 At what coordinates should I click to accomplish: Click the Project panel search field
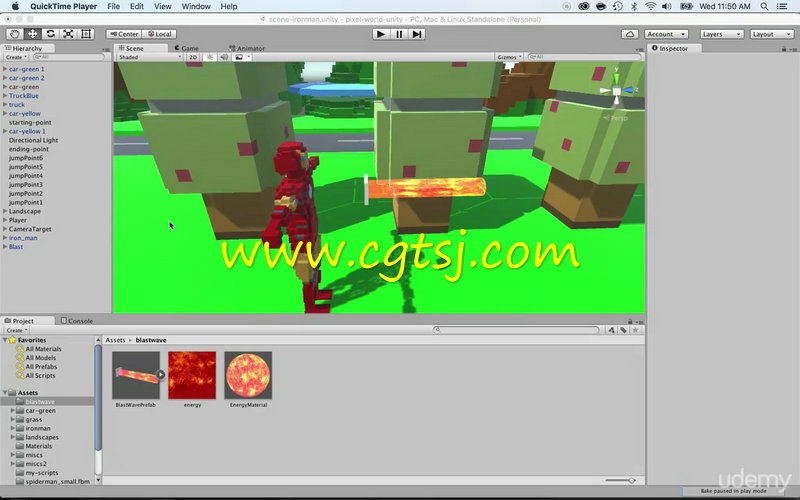[x=516, y=330]
